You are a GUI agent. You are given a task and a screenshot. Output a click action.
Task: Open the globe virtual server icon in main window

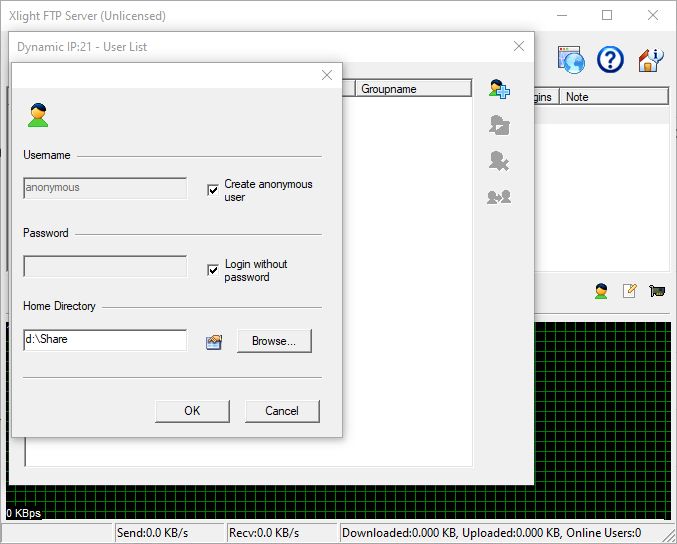point(571,60)
